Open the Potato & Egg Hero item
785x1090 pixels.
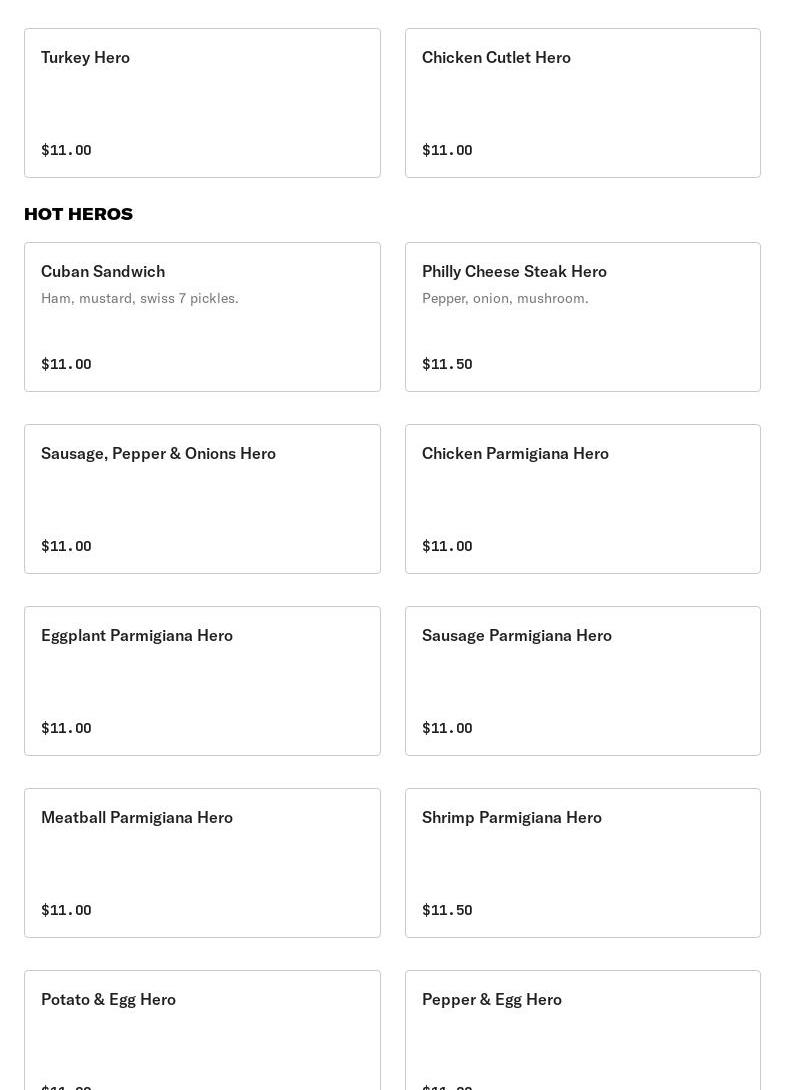[202, 1030]
